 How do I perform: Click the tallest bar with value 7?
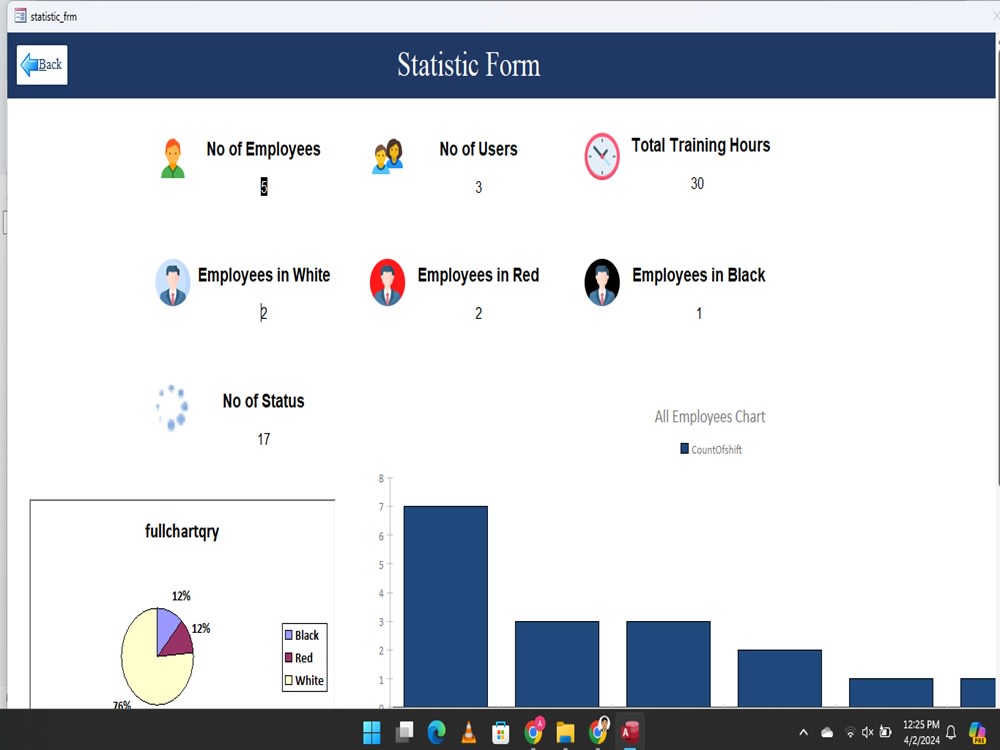coord(446,607)
